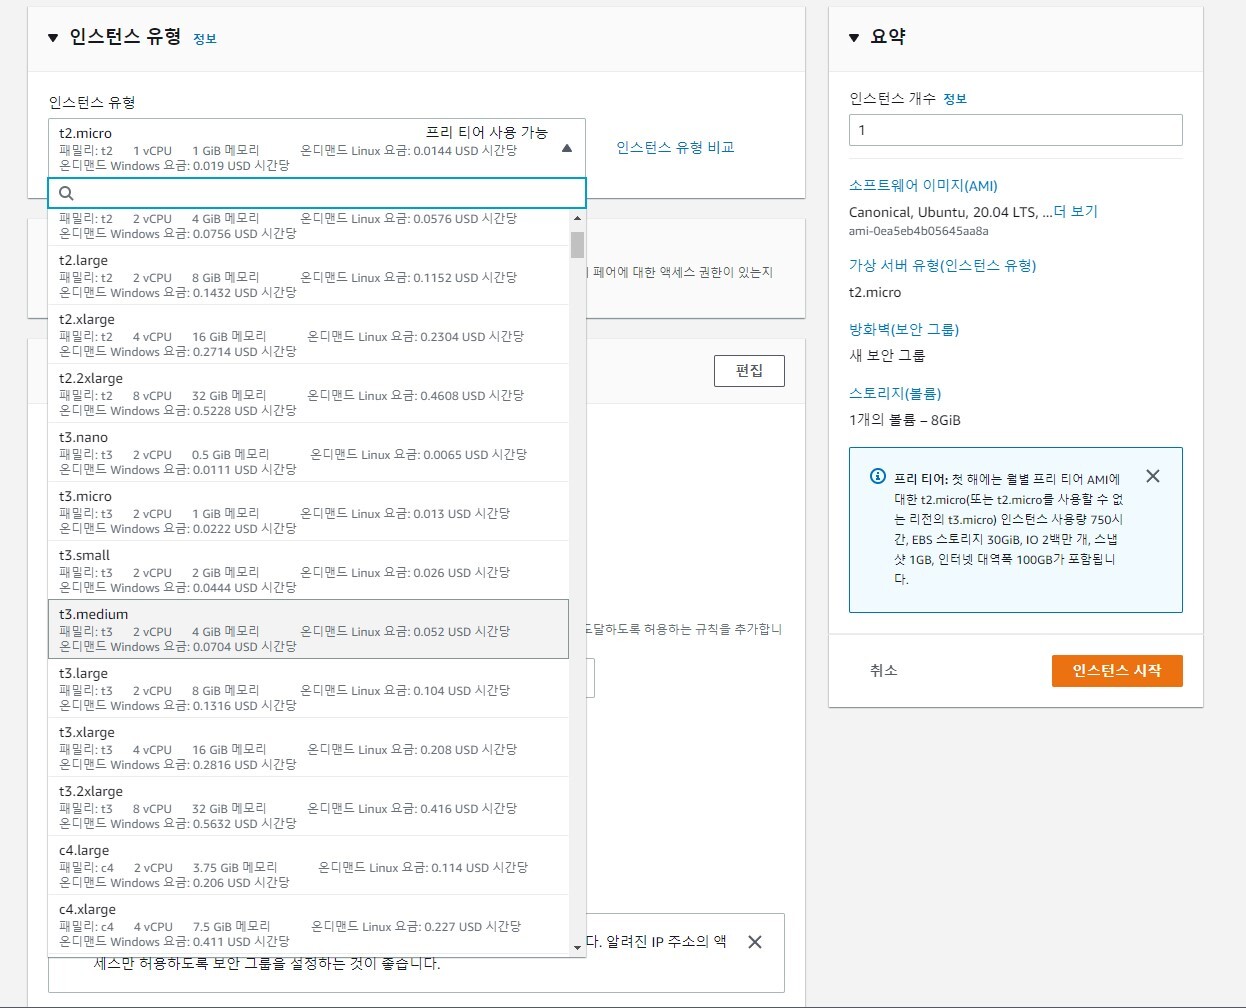This screenshot has height=1008, width=1246.
Task: Select t3.nano instance type option
Action: coord(308,453)
